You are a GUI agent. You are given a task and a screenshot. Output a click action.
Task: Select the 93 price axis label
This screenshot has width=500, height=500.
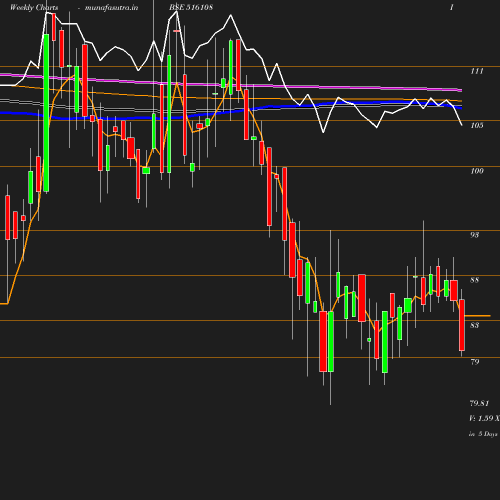[474, 235]
